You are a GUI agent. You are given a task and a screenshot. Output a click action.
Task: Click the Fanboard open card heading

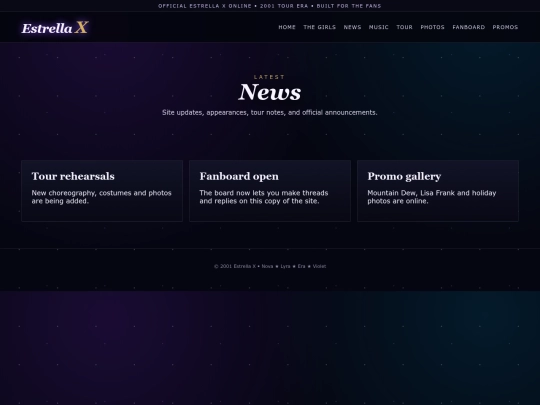(239, 176)
